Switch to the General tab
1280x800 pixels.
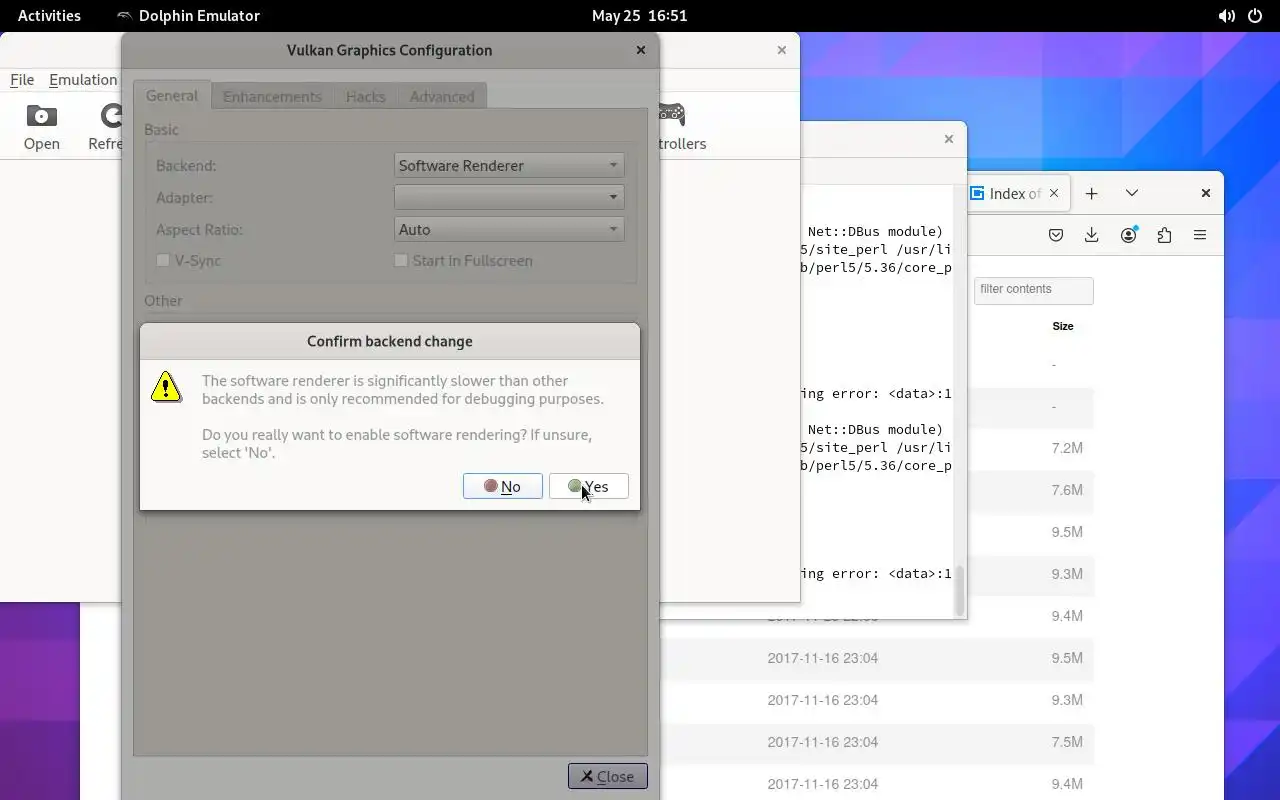coord(172,95)
